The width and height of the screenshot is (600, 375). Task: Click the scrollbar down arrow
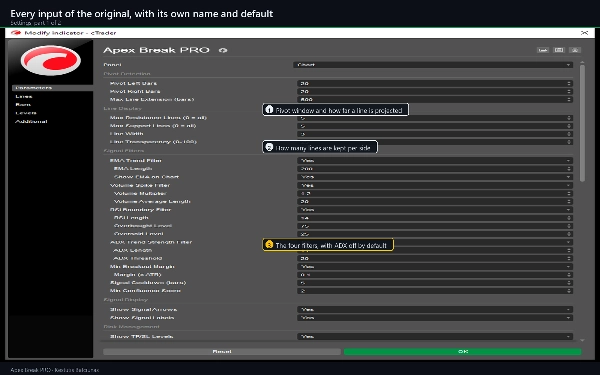point(582,340)
